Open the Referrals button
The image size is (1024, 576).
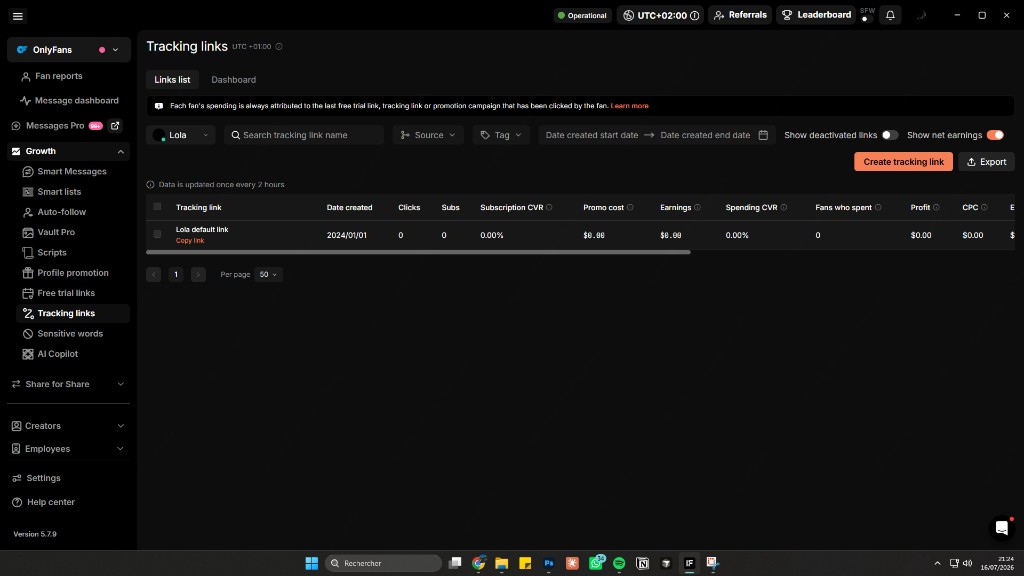click(x=740, y=15)
